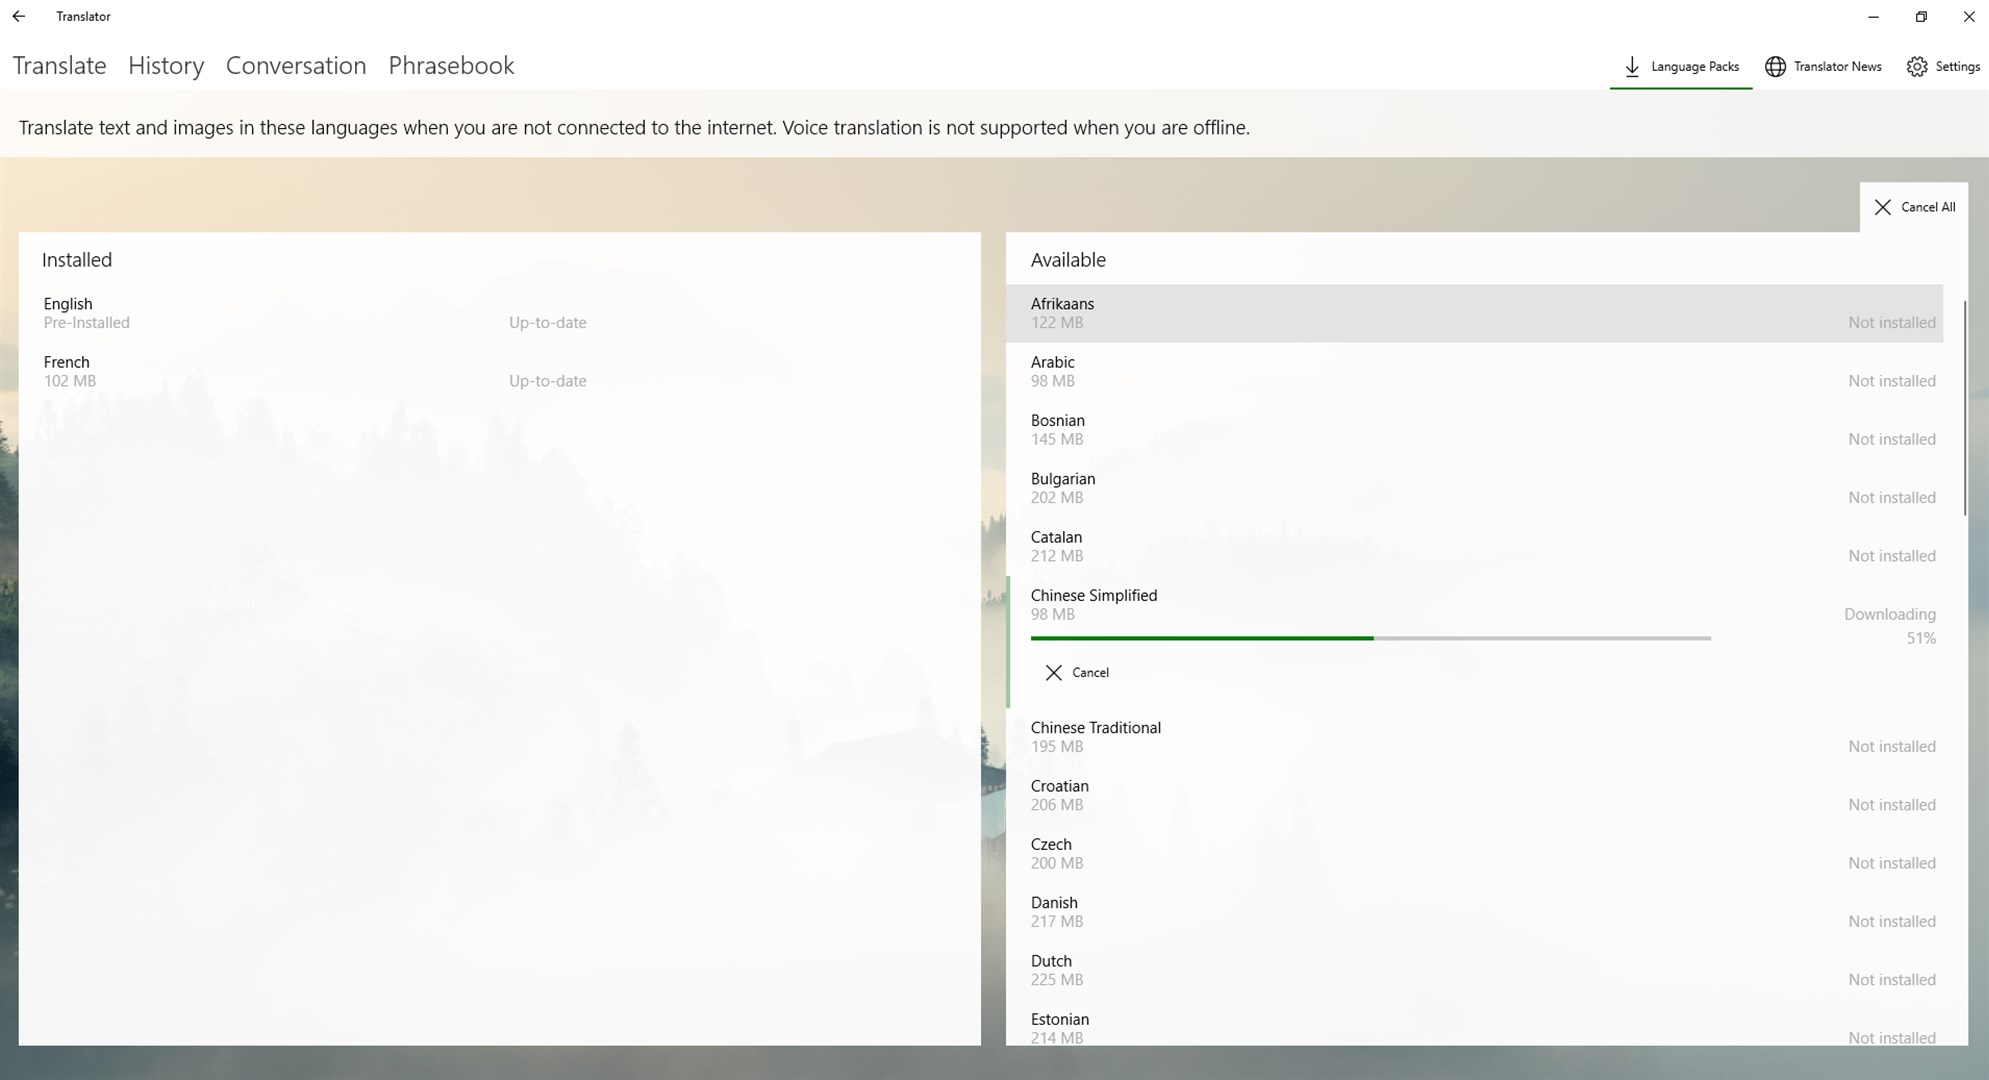Click the Language Packs download icon
Screen dimensions: 1989x1080
[1632, 66]
